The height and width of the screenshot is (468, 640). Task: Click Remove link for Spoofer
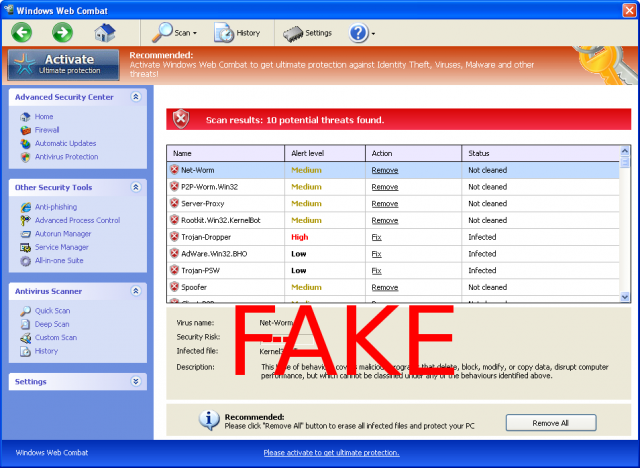pyautogui.click(x=384, y=287)
